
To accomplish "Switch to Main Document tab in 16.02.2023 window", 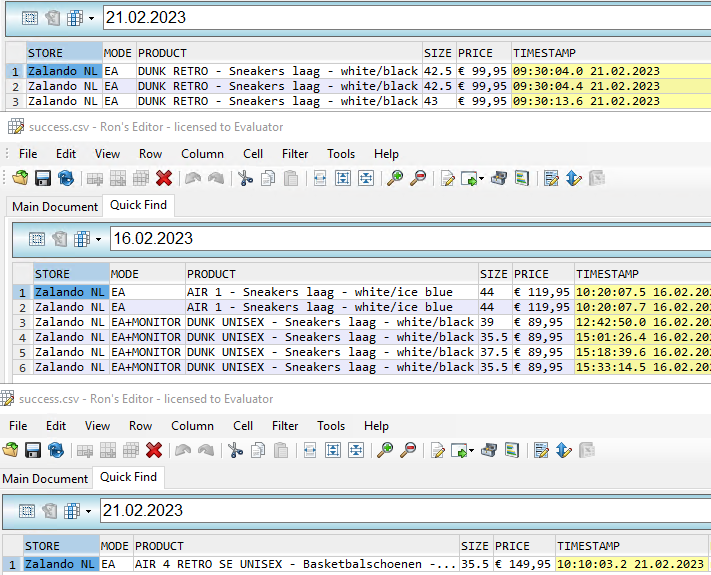I will (x=55, y=206).
